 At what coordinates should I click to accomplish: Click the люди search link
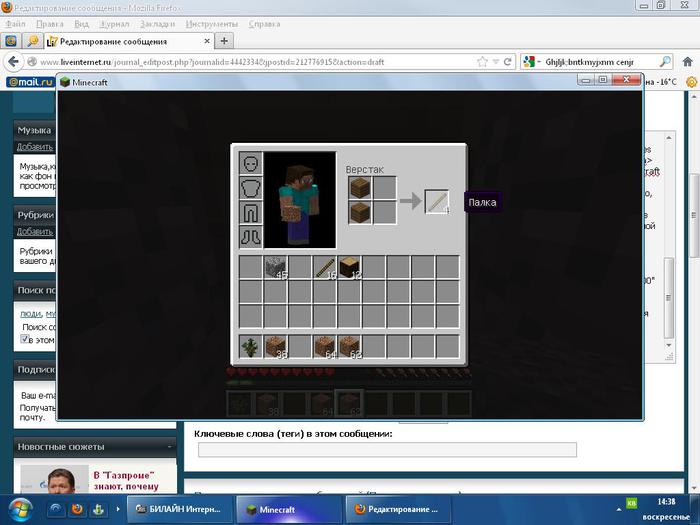pos(31,313)
